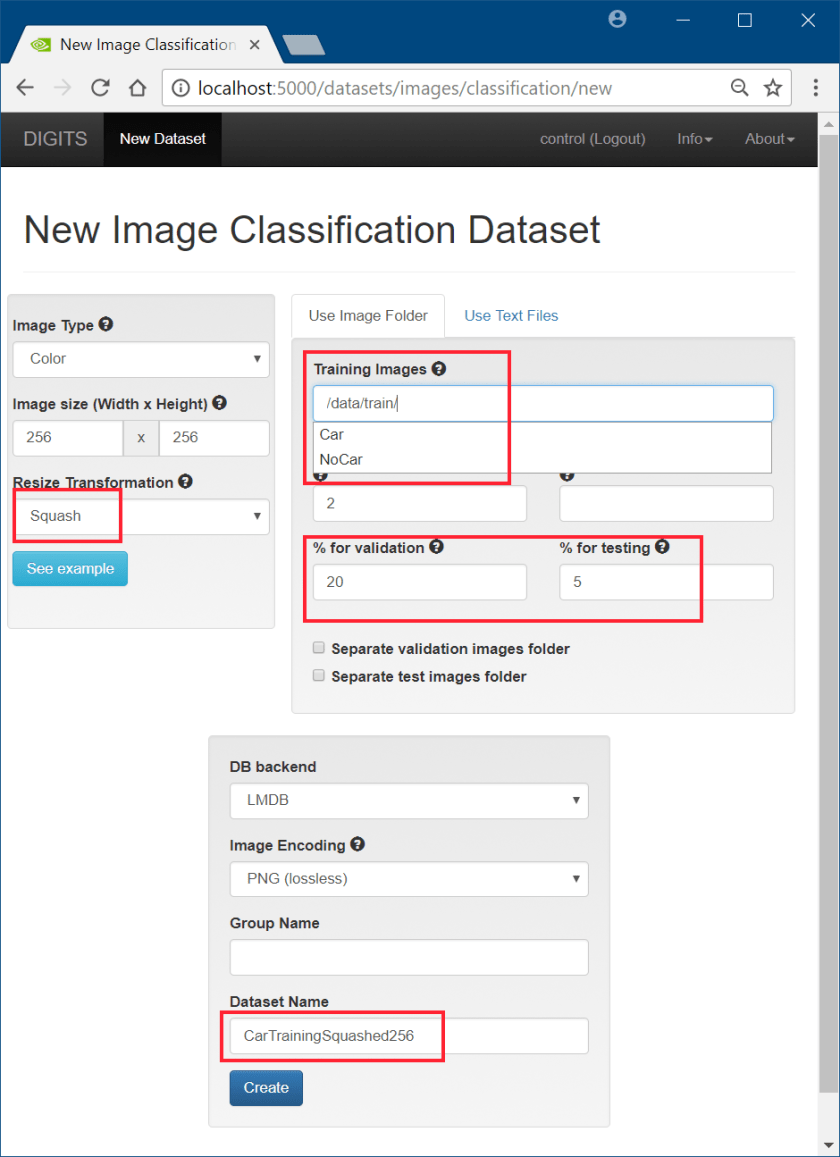
Task: Click help icon next to Resize Transformation
Action: pos(185,481)
